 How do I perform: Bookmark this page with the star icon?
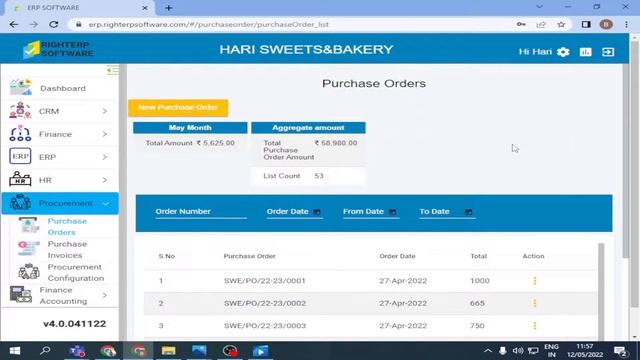pyautogui.click(x=562, y=24)
